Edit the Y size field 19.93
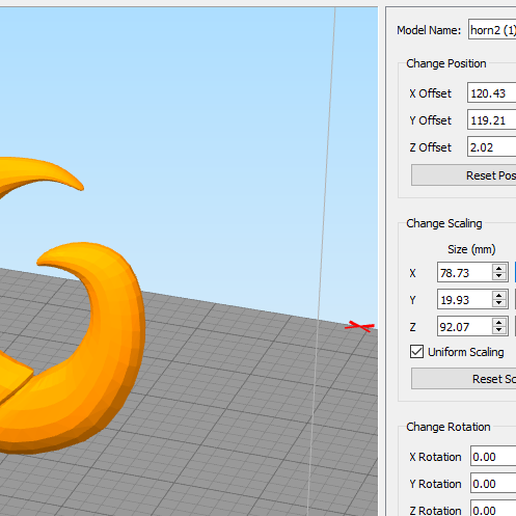The height and width of the screenshot is (516, 516). point(464,299)
